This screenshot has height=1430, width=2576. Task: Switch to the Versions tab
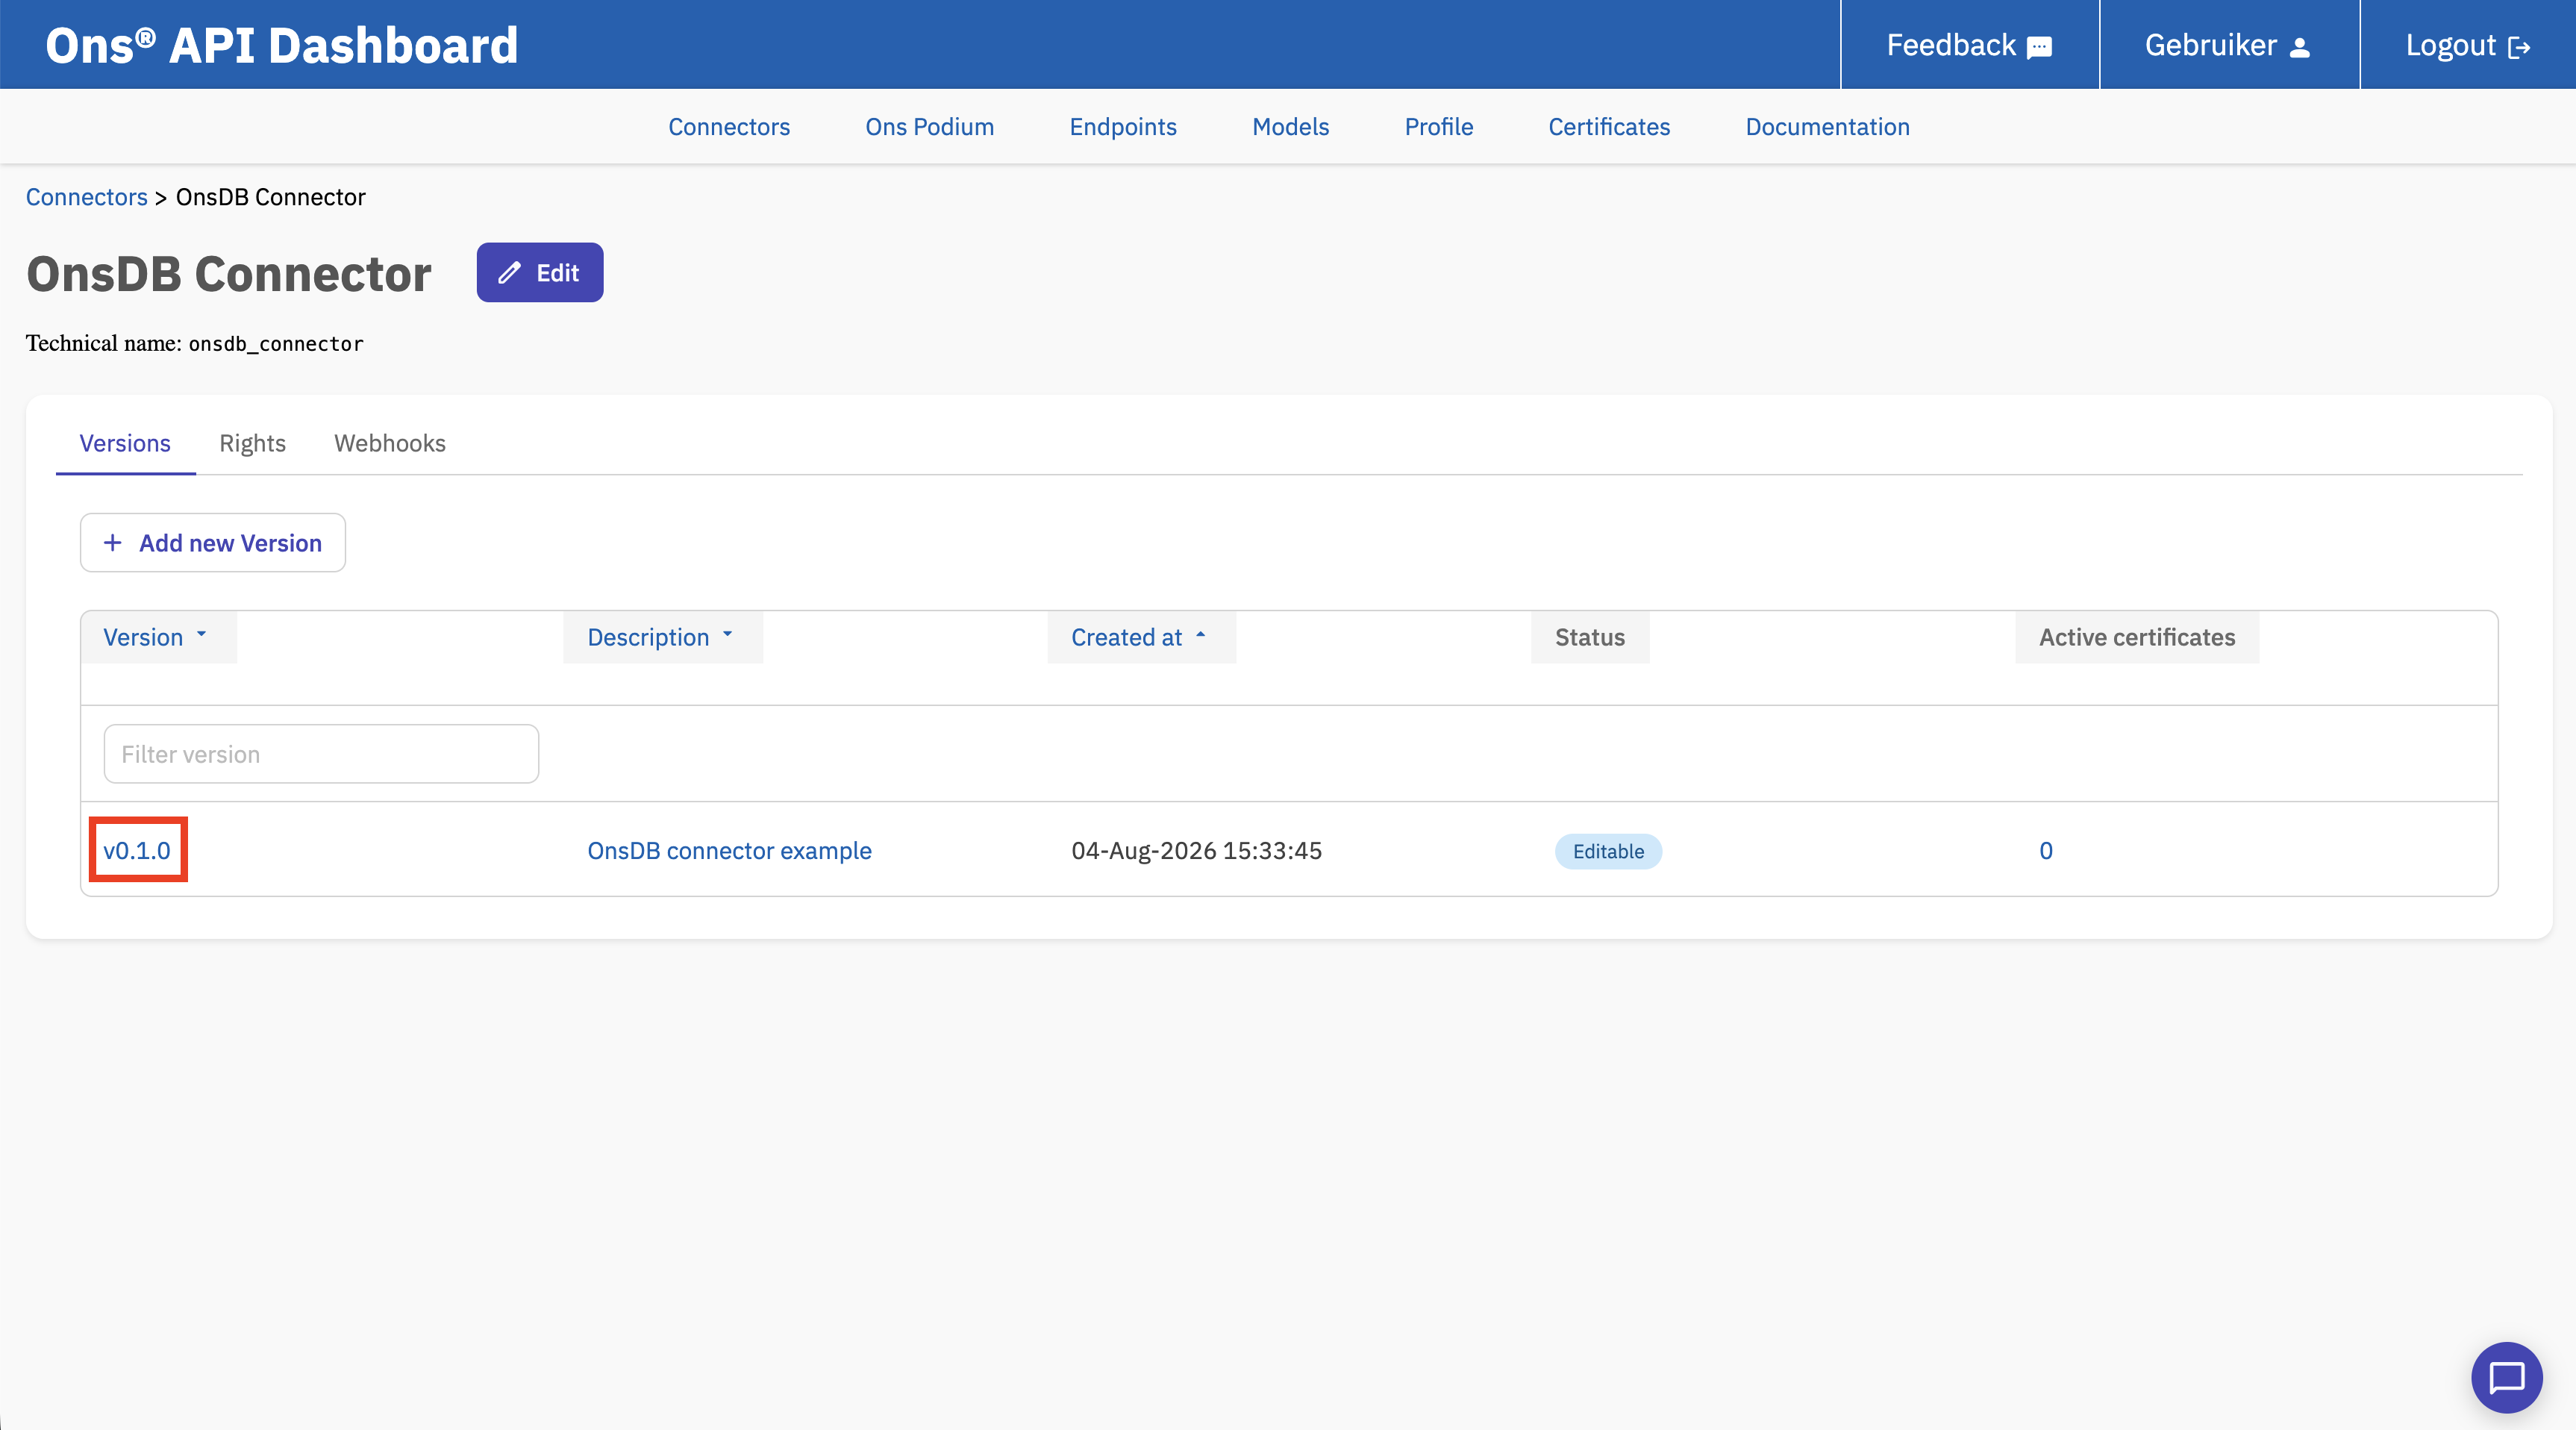(x=125, y=443)
